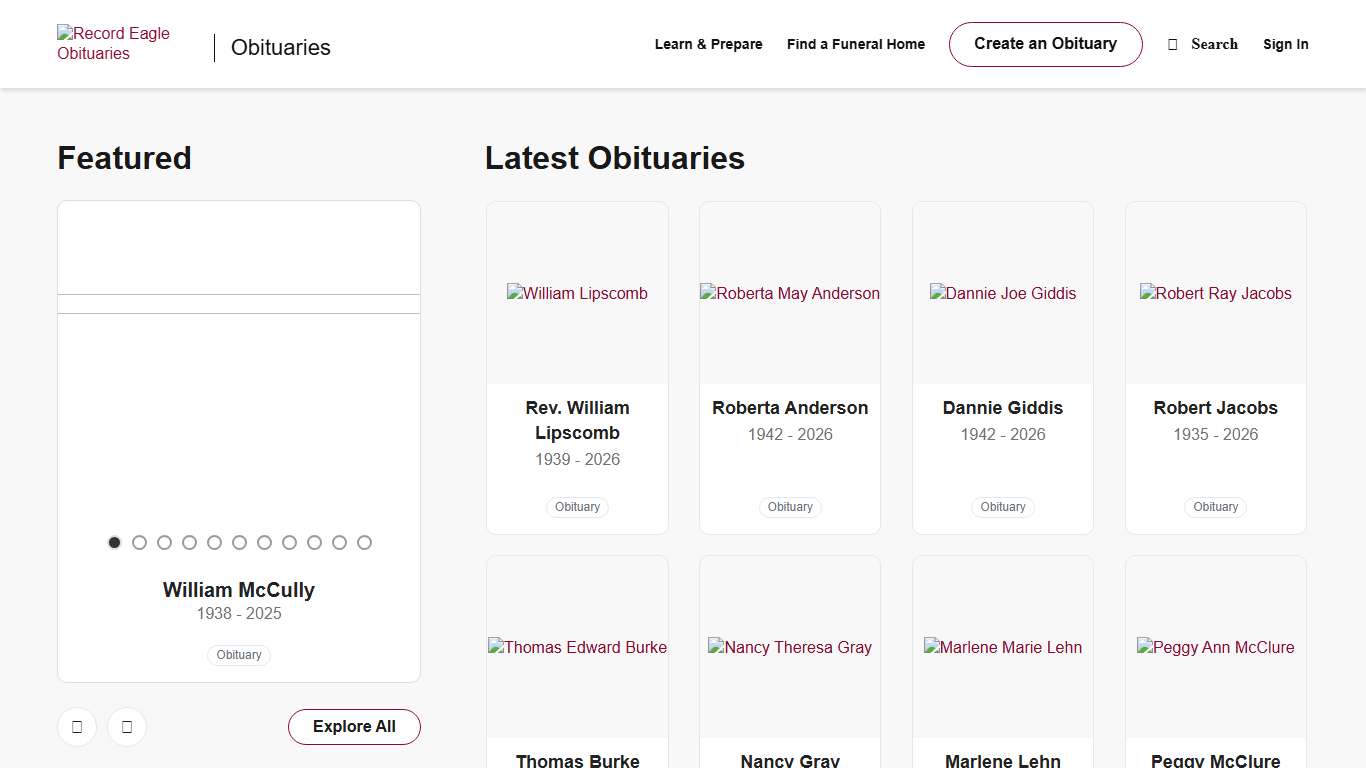This screenshot has width=1366, height=768.
Task: Click the Record Eagle Obituaries logo
Action: tap(113, 44)
